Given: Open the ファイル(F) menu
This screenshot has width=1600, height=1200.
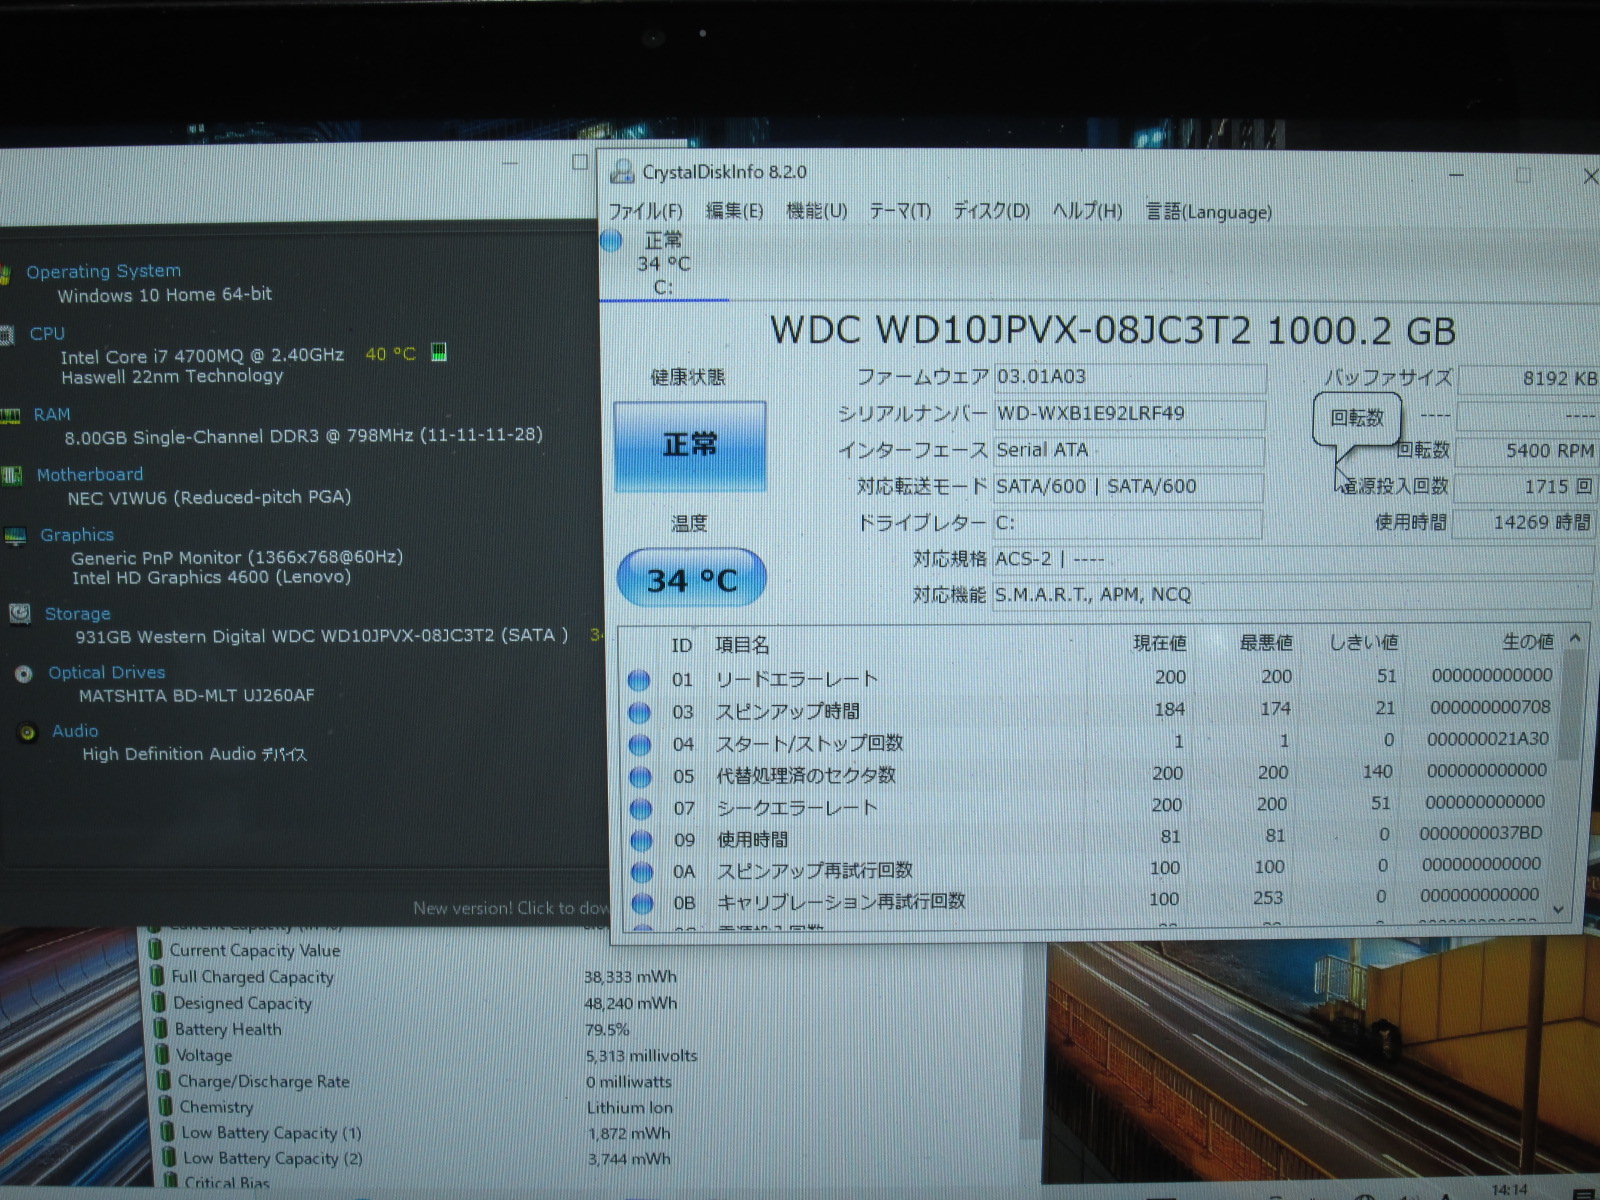Looking at the screenshot, I should 645,211.
